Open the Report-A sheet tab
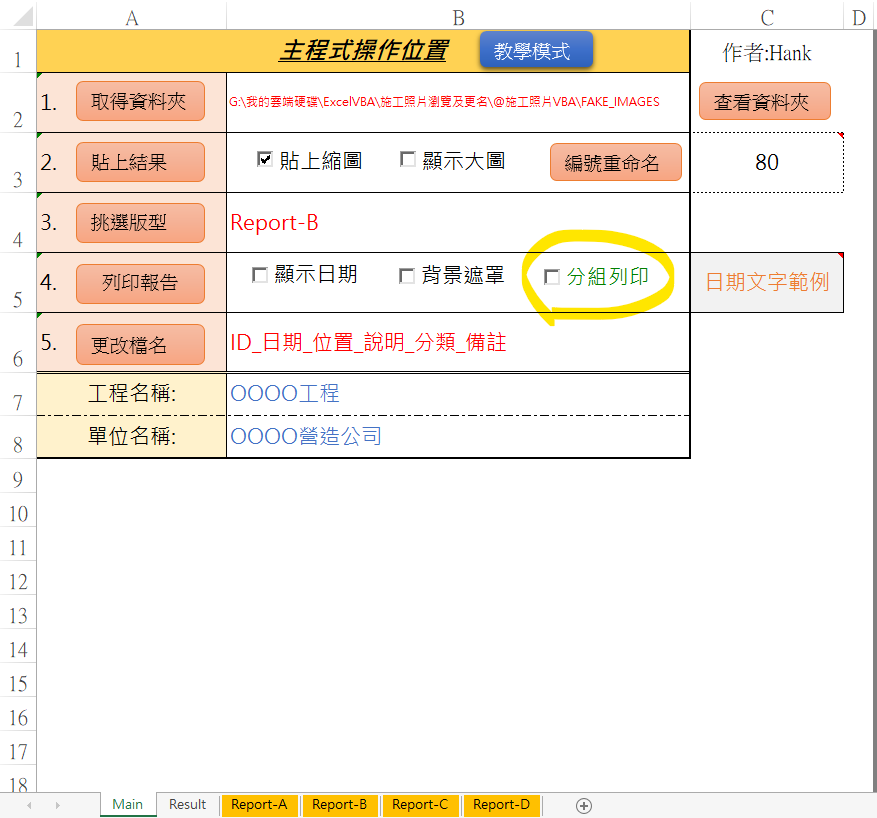877x818 pixels. [259, 804]
